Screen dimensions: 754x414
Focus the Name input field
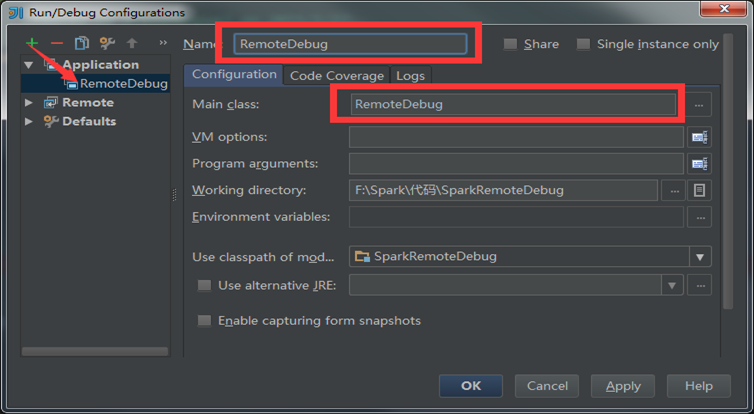(350, 44)
